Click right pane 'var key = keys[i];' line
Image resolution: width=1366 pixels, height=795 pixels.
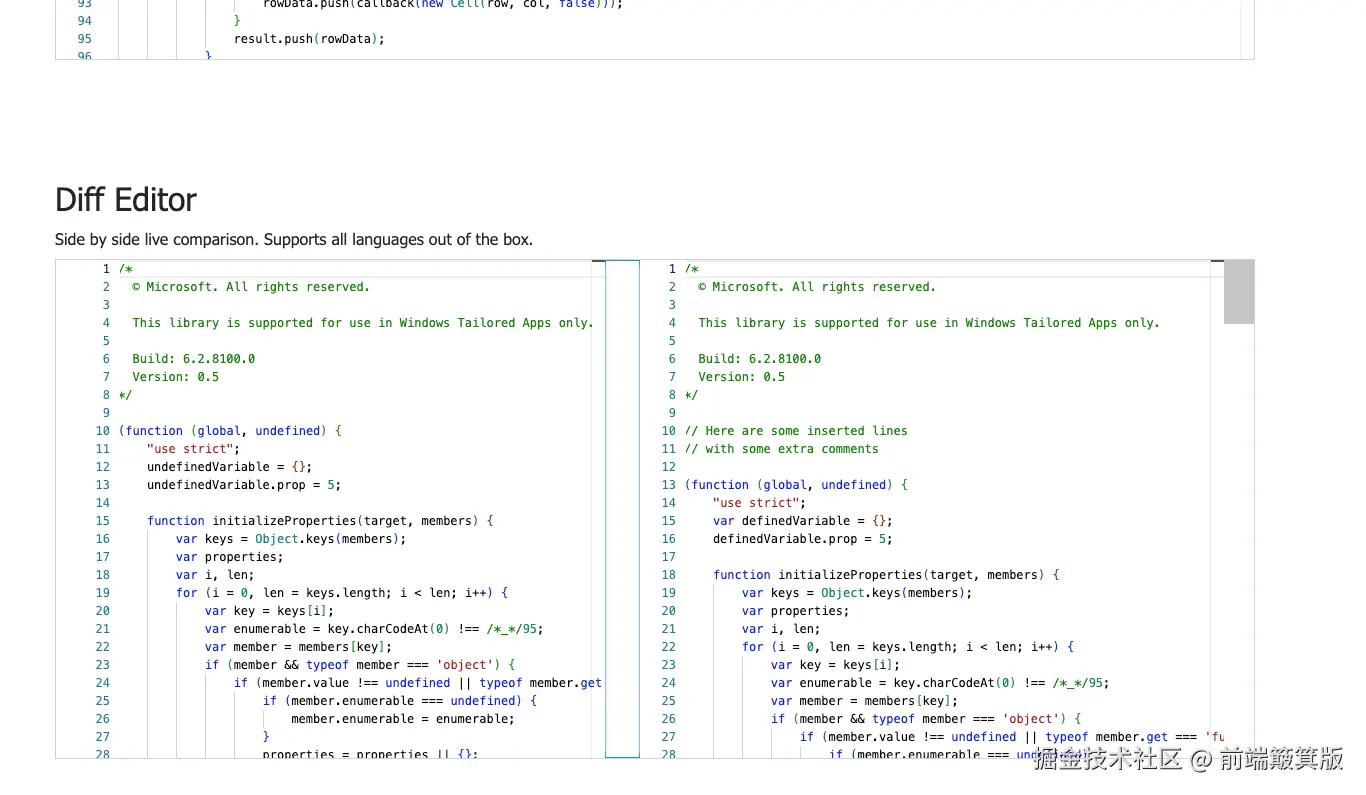click(x=835, y=665)
